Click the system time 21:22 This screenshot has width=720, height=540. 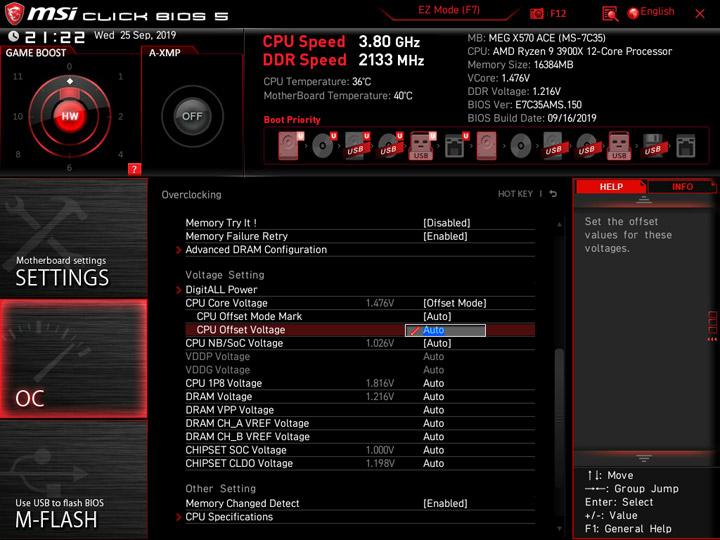click(x=55, y=37)
